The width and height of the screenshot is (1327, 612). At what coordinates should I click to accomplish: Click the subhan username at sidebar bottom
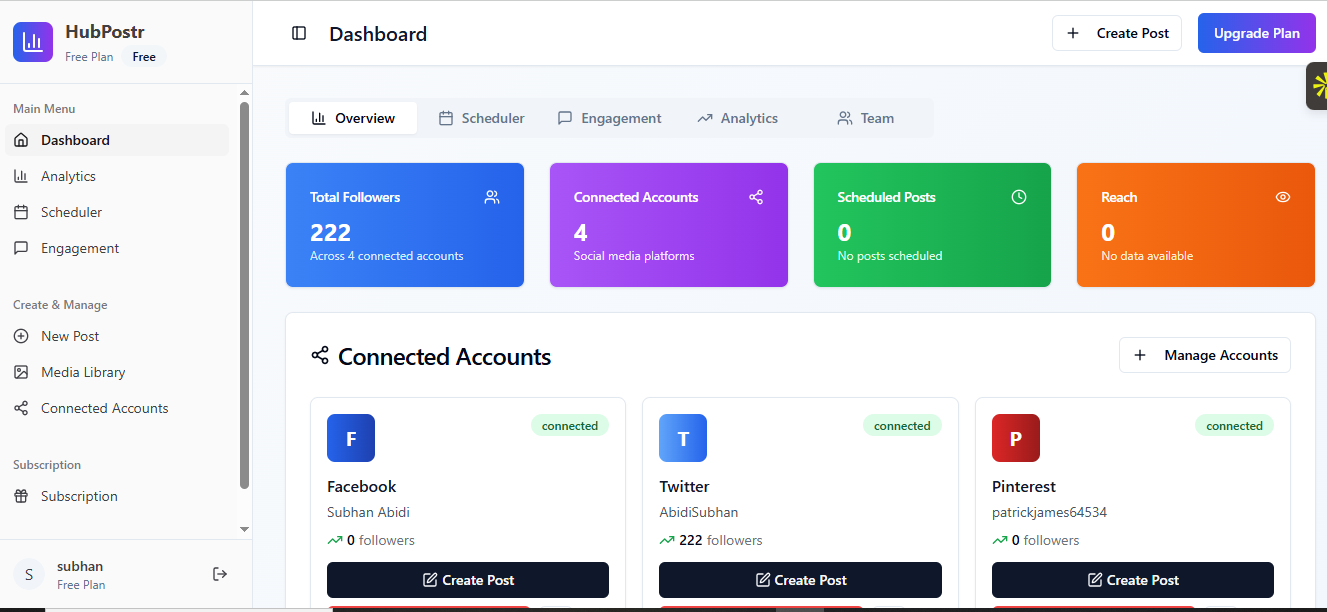(x=80, y=566)
